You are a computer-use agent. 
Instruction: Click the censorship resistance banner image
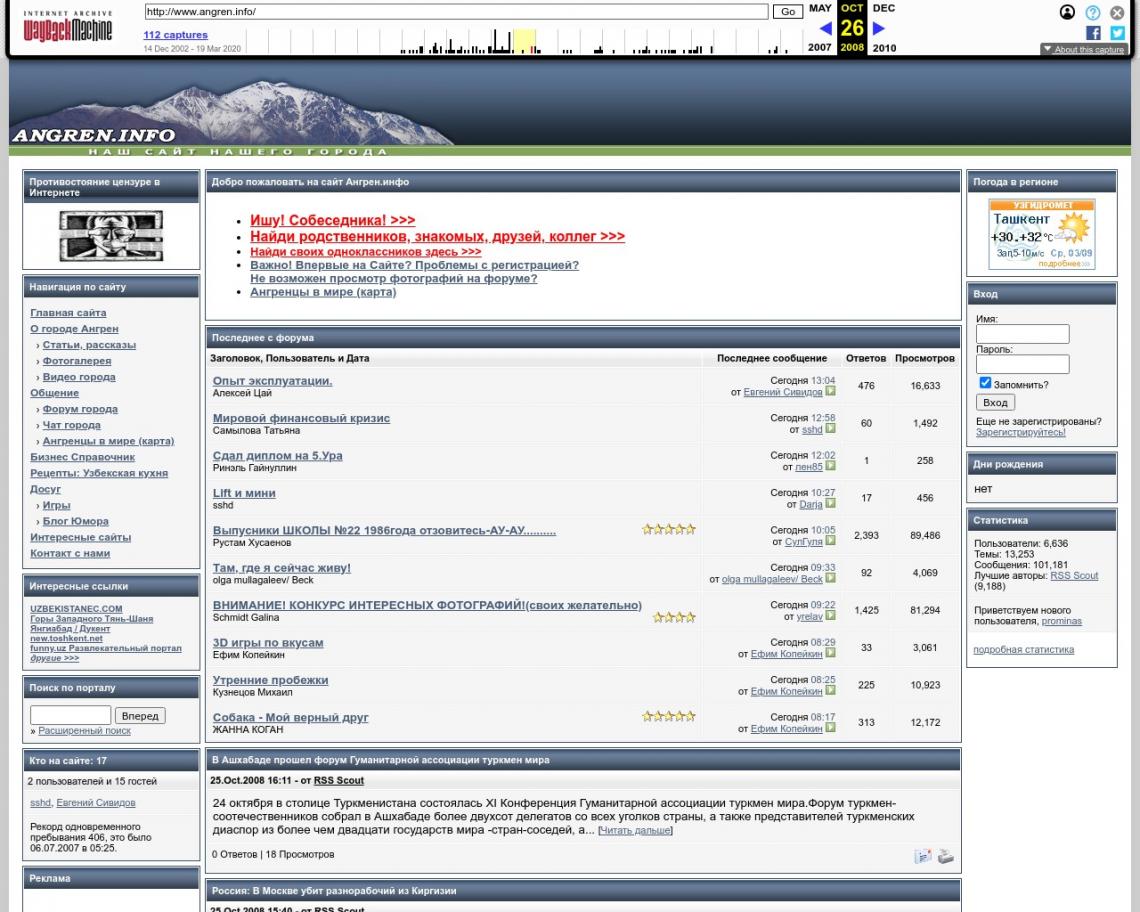111,236
